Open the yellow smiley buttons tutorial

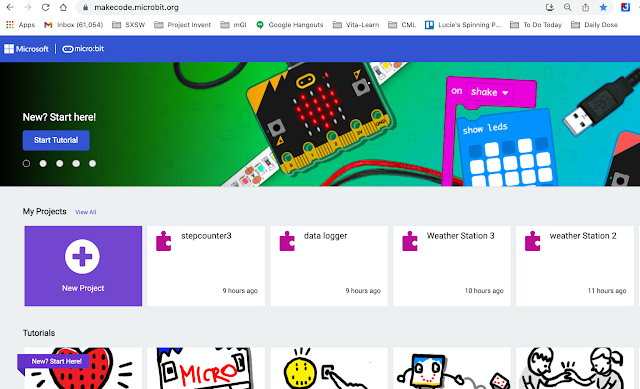click(x=329, y=368)
